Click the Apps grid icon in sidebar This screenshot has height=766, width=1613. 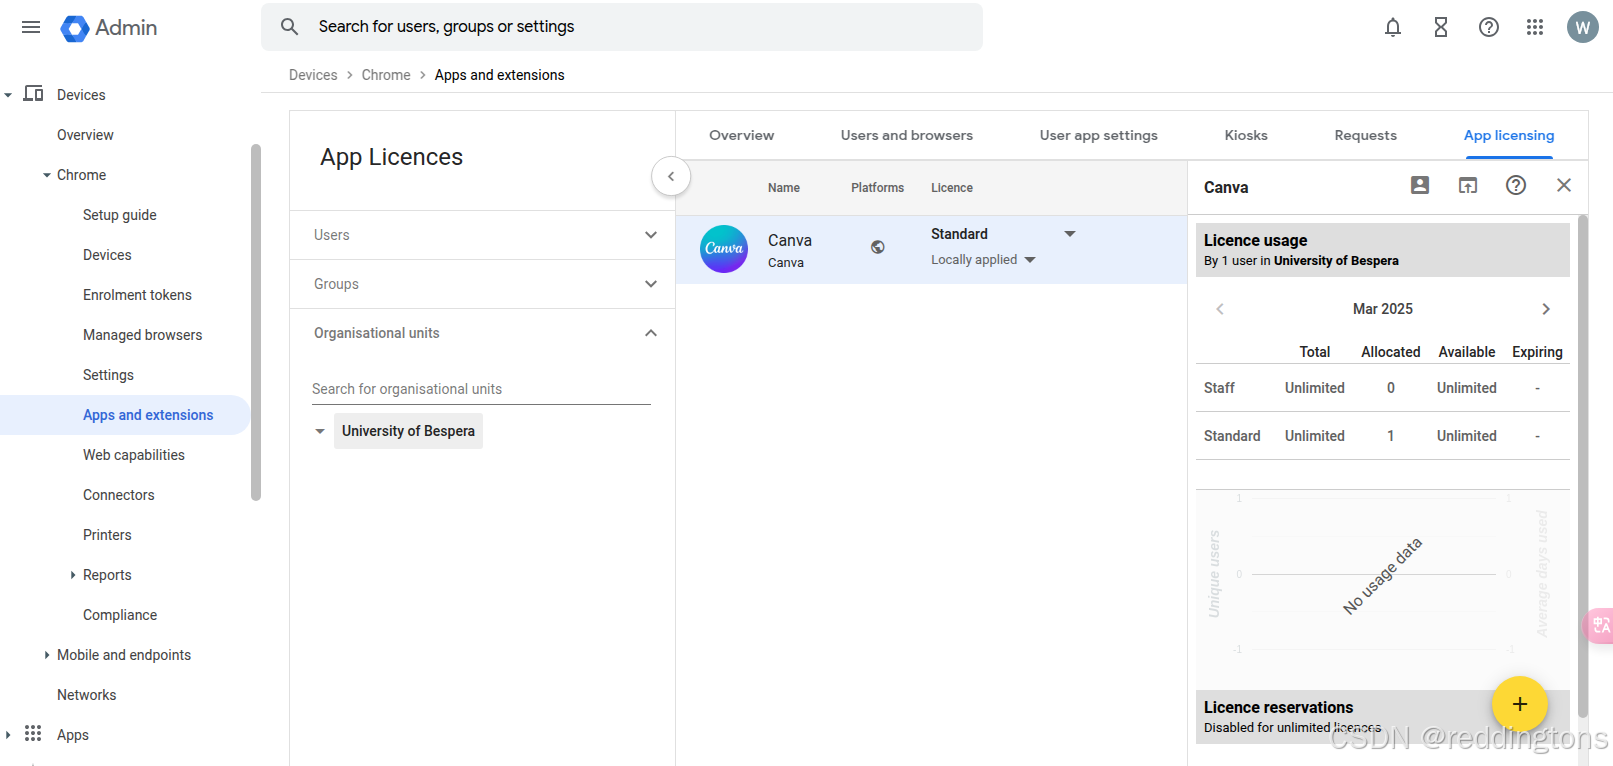tap(33, 734)
